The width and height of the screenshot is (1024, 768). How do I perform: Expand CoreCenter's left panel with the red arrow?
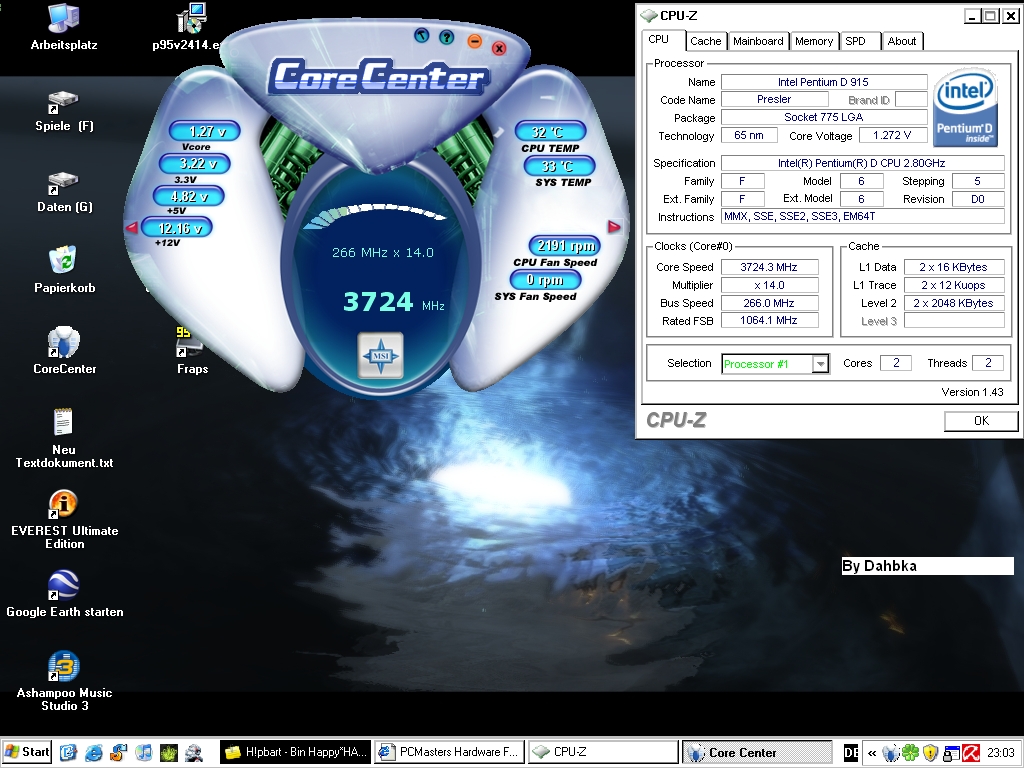(x=131, y=227)
